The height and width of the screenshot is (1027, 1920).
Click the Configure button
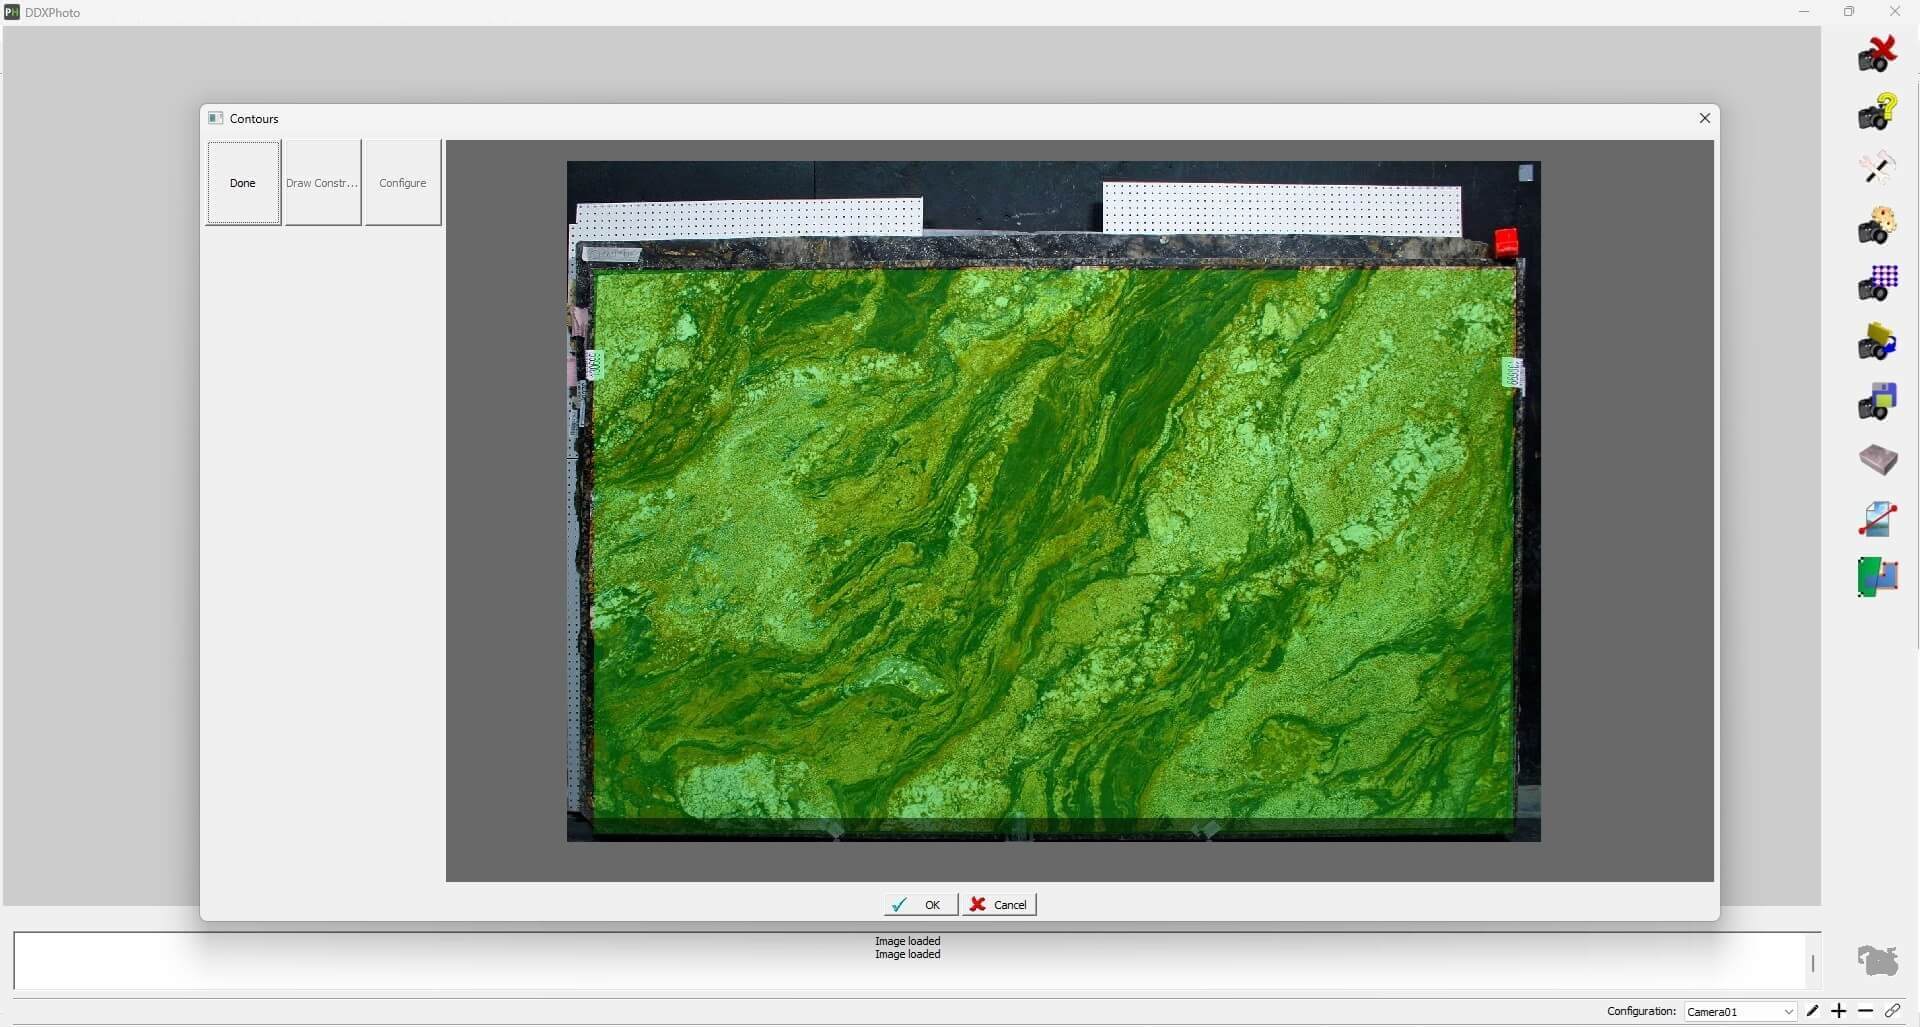[x=403, y=183]
